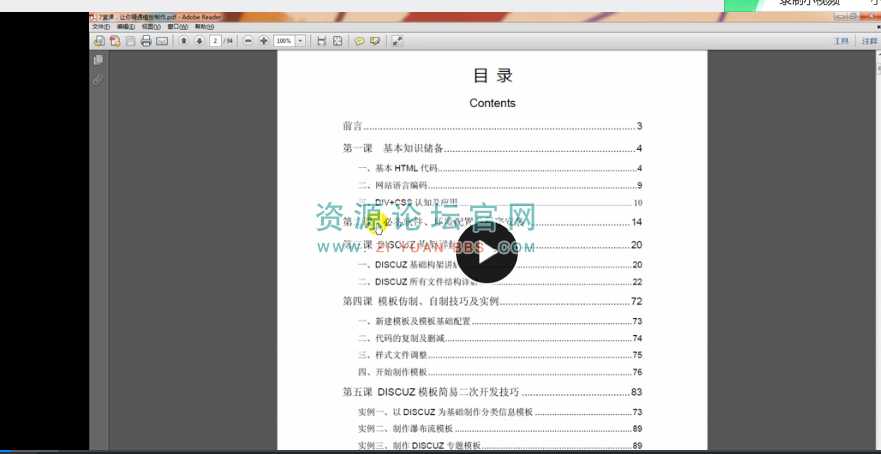Click the zoom out minus button

(248, 41)
